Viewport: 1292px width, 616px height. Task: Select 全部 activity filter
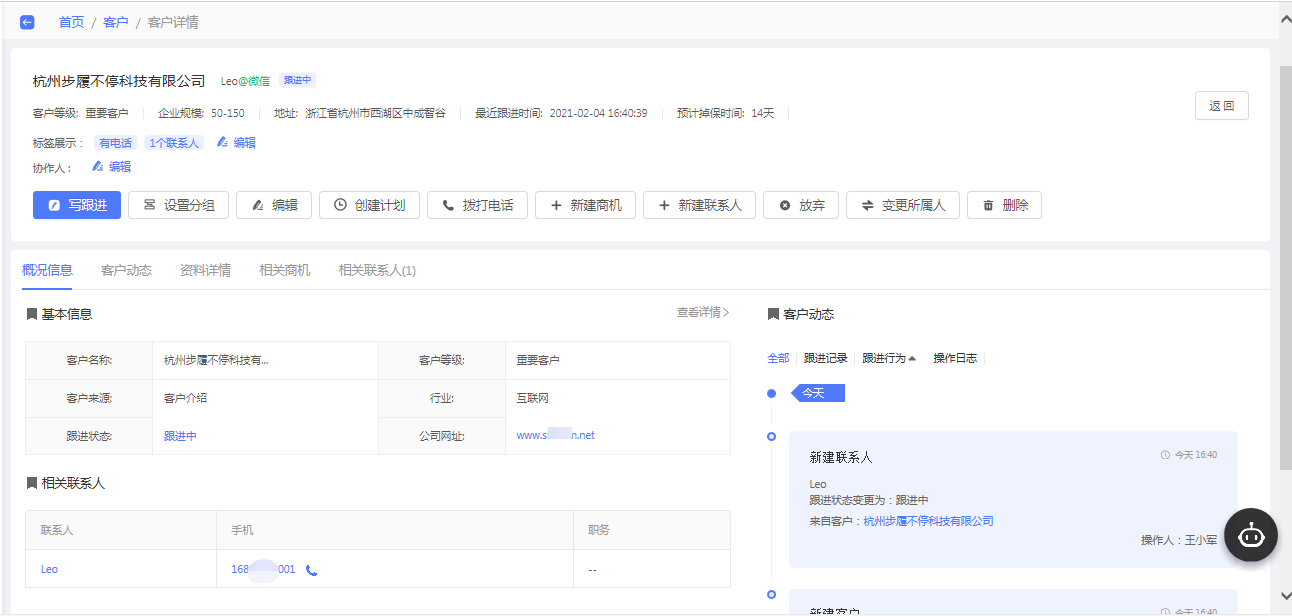pyautogui.click(x=778, y=358)
